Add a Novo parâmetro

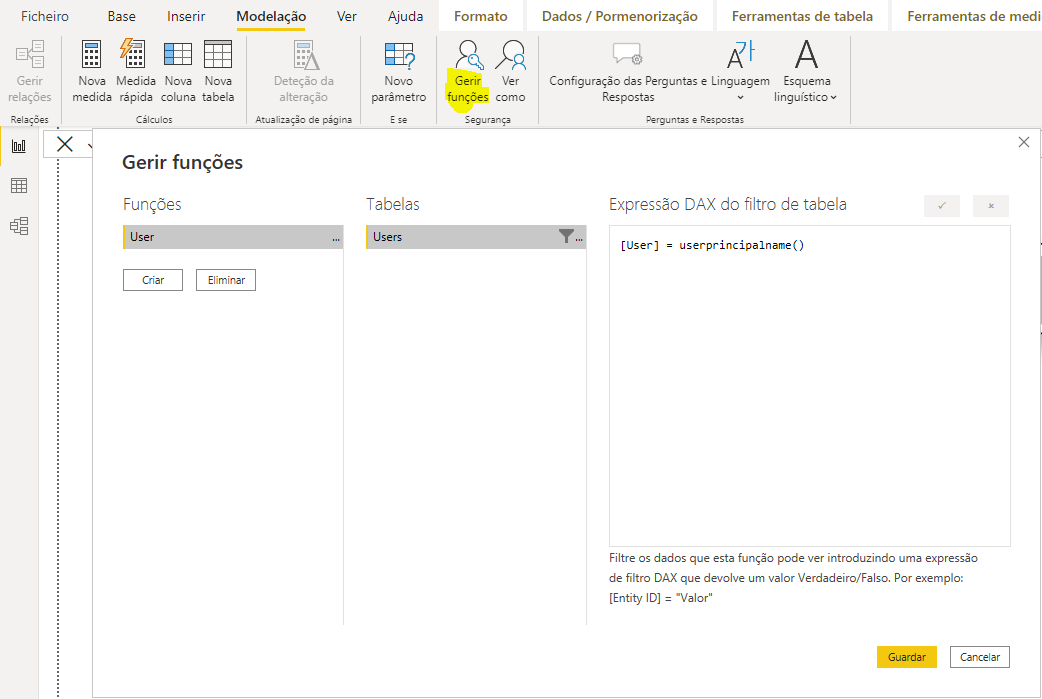pos(399,72)
